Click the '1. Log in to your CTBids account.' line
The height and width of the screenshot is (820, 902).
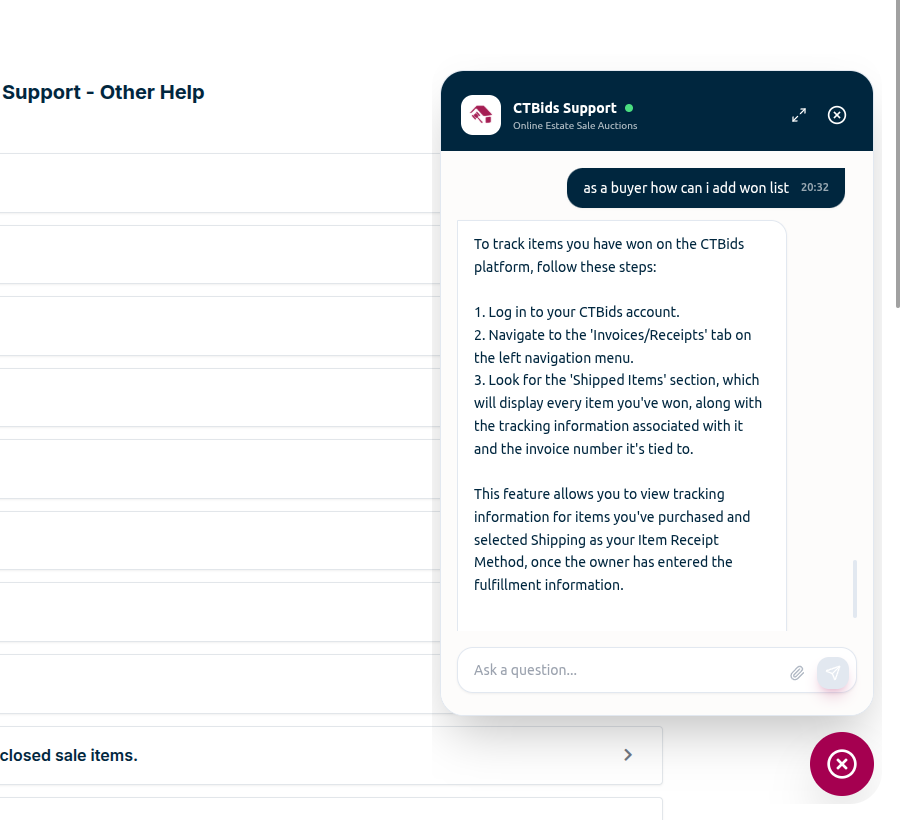coord(576,312)
